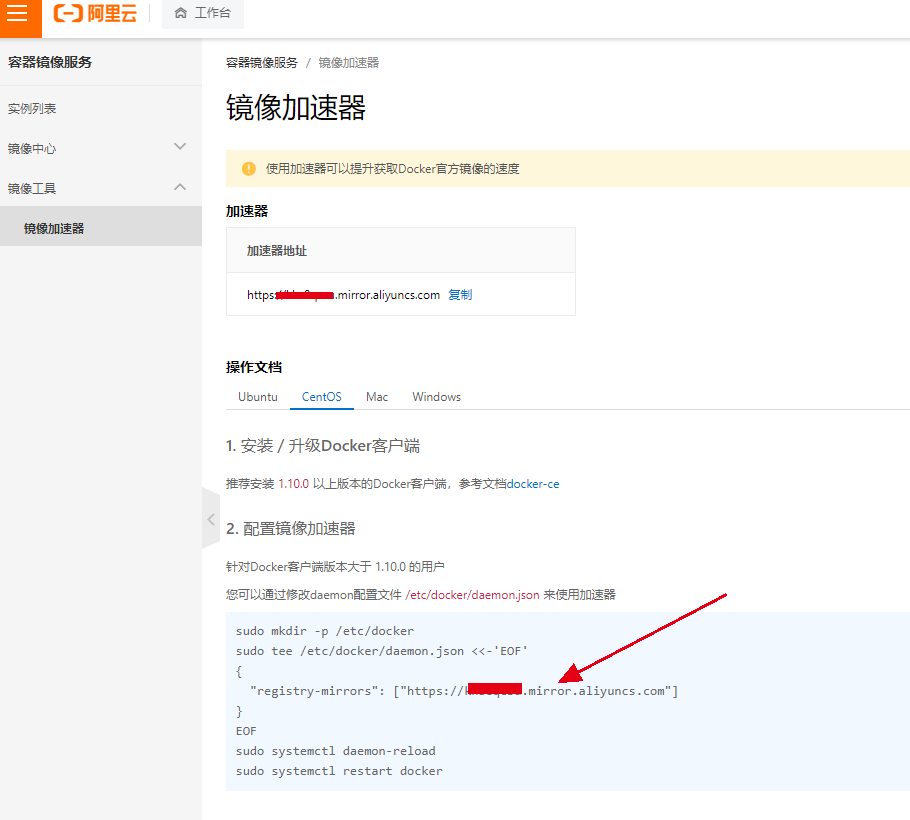This screenshot has width=910, height=820.
Task: Collapse the left sidebar panel
Action: 211,519
